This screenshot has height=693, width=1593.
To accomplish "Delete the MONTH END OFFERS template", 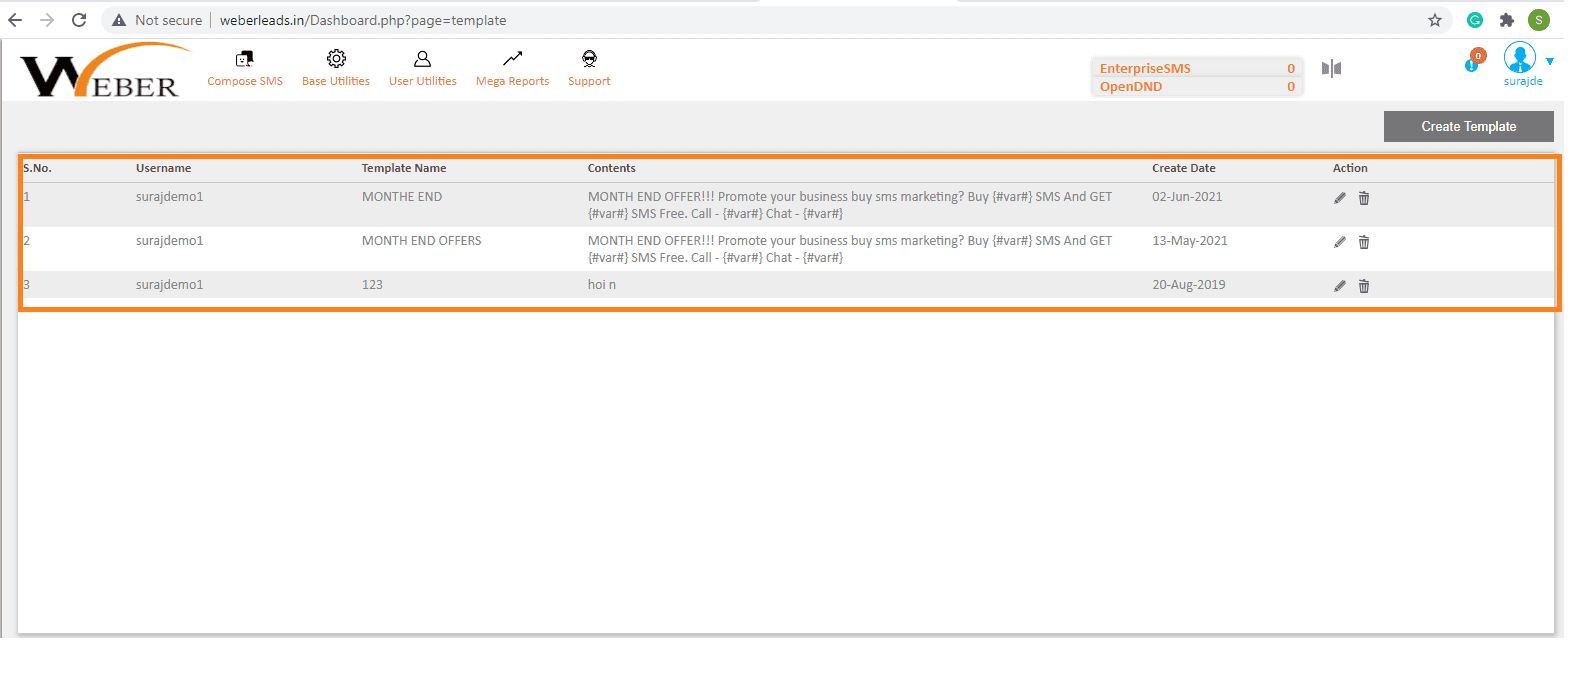I will click(x=1364, y=242).
